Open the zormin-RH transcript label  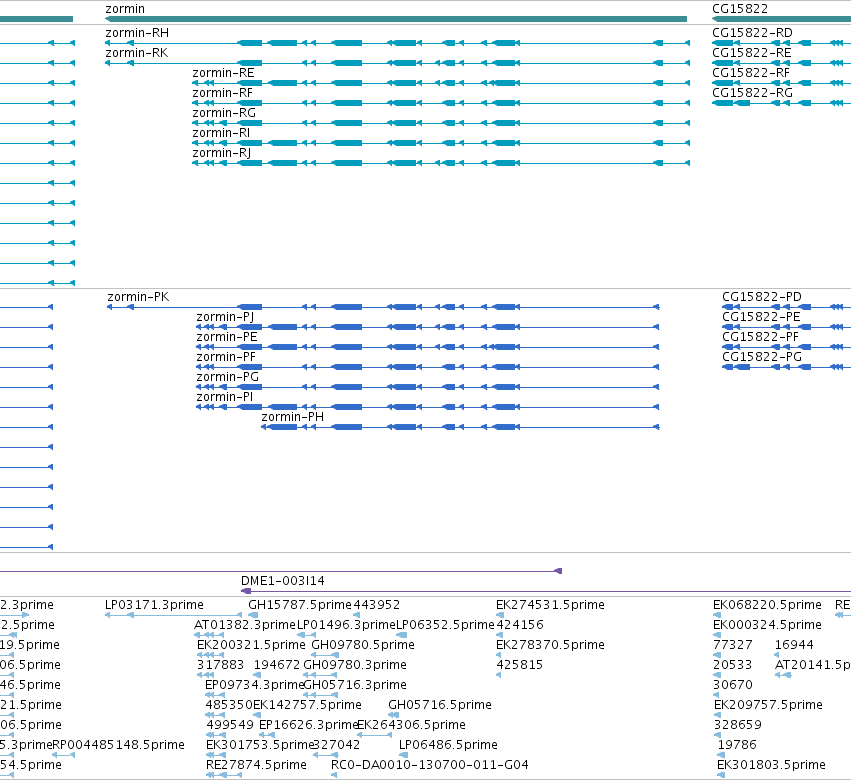137,33
